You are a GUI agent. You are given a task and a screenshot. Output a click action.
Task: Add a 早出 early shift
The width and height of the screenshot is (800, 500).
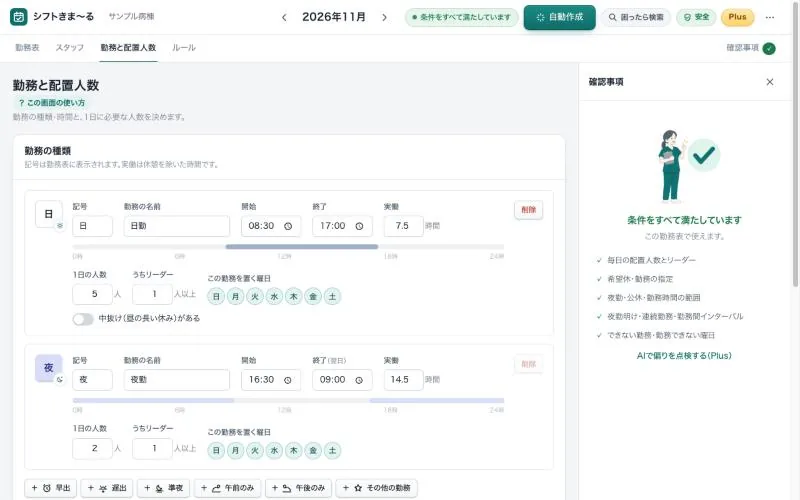pos(51,488)
